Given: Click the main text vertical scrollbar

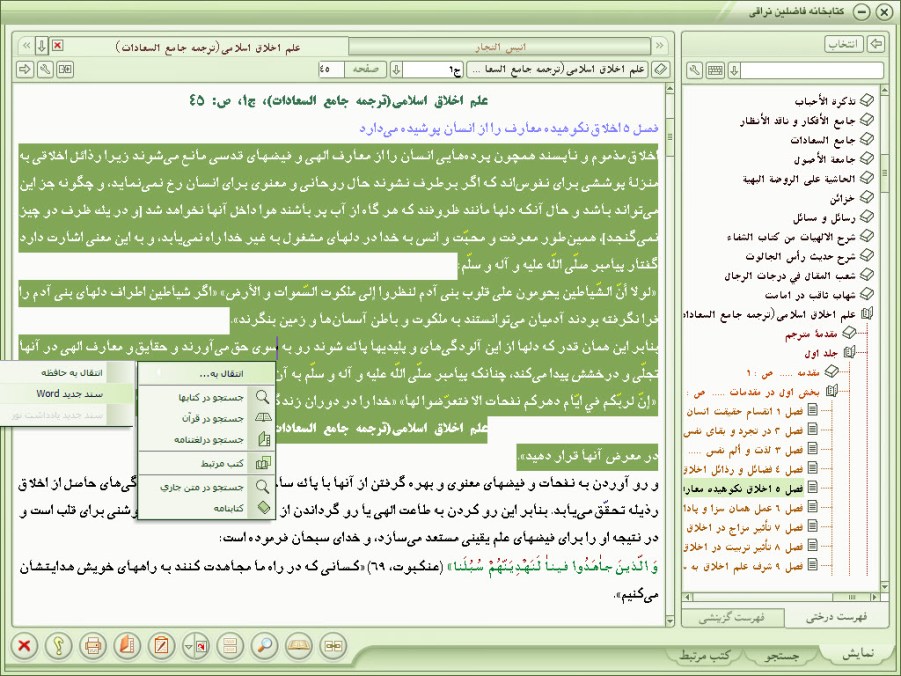Looking at the screenshot, I should (x=669, y=355).
